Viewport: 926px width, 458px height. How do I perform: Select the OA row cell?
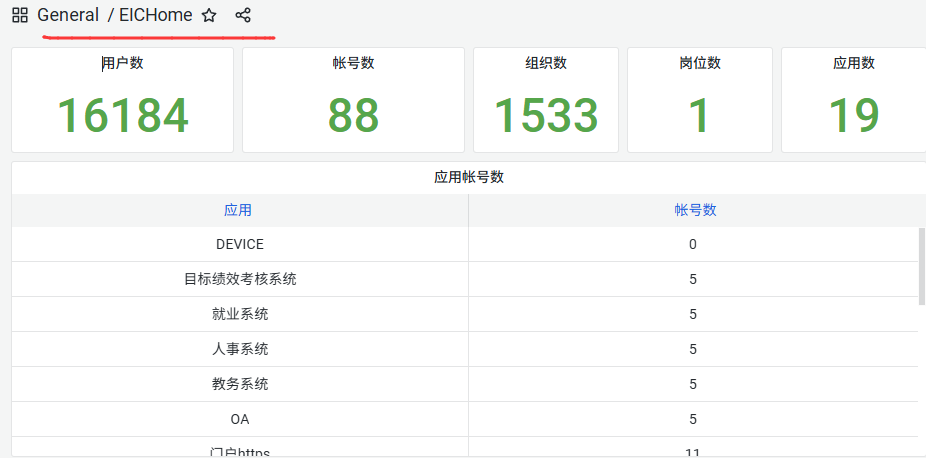pyautogui.click(x=240, y=419)
